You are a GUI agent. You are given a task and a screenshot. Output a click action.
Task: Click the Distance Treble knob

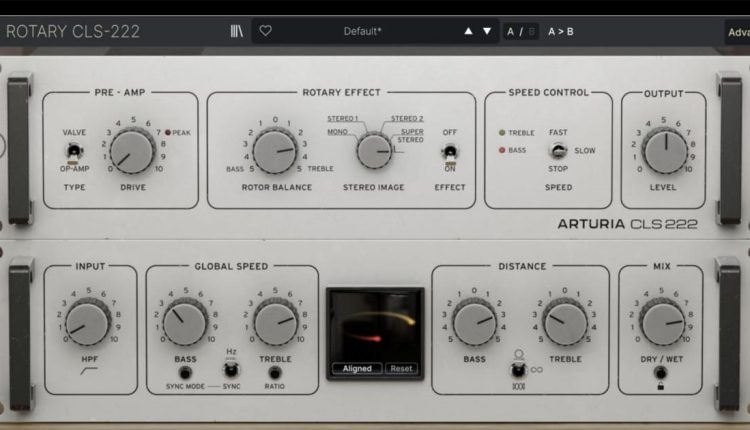click(565, 323)
